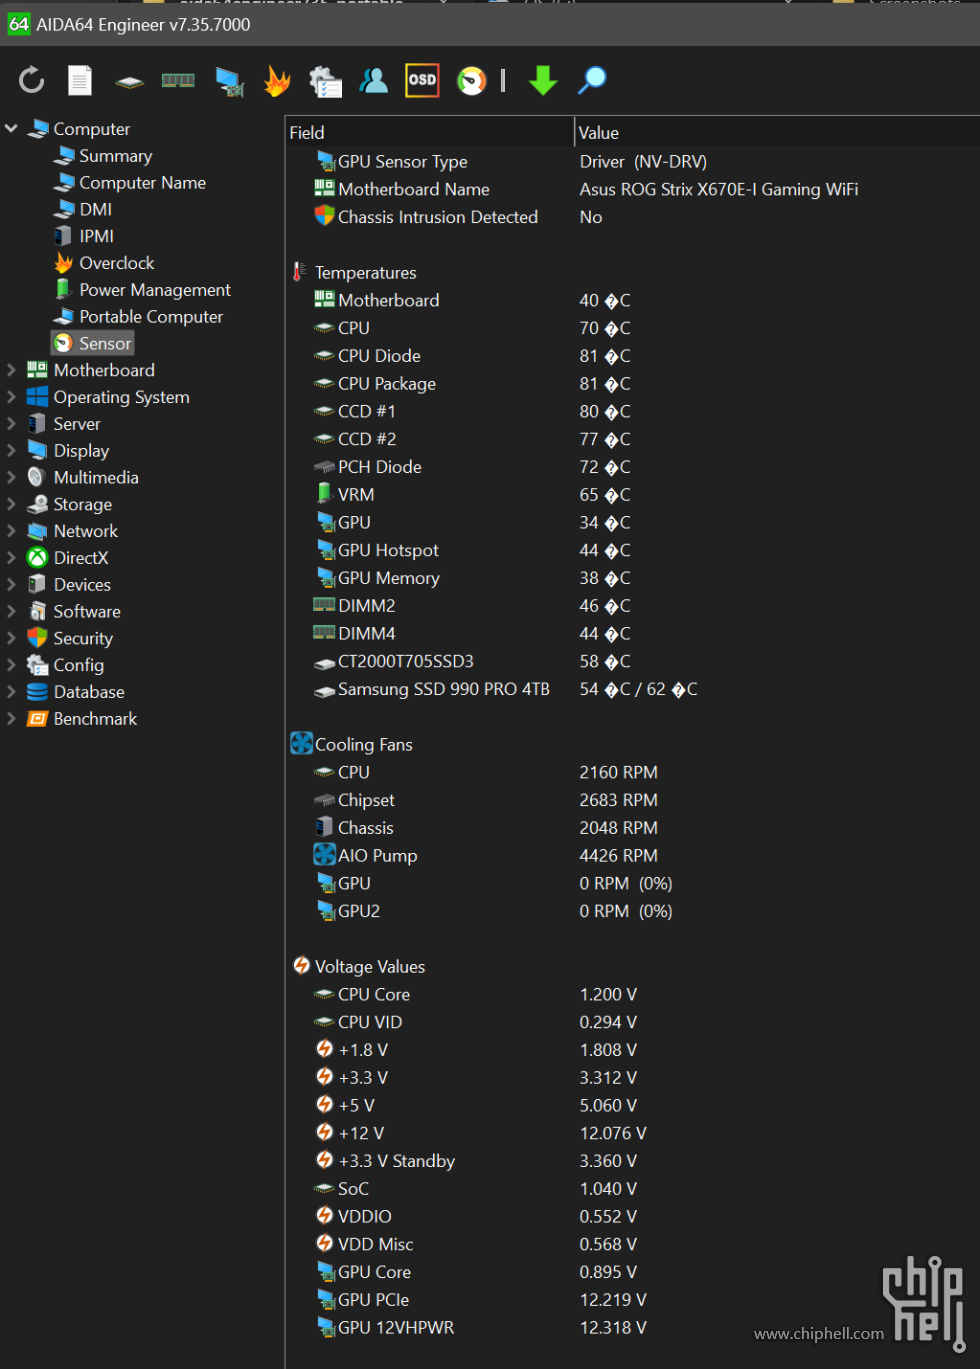The height and width of the screenshot is (1369, 980).
Task: Select Software in the tree
Action: click(x=74, y=612)
